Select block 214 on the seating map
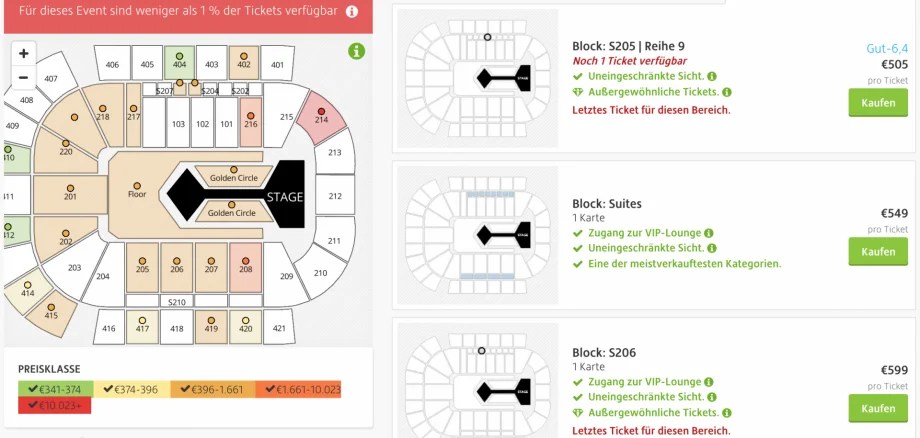Image resolution: width=920 pixels, height=438 pixels. click(320, 117)
